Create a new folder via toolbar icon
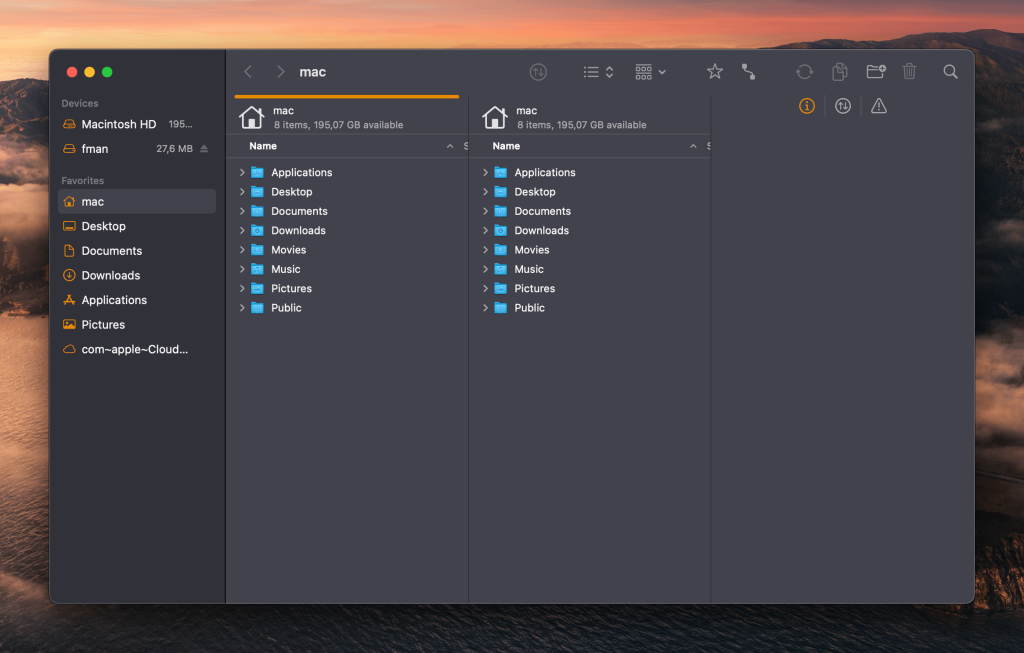Screen dimensions: 1024x653 point(875,72)
